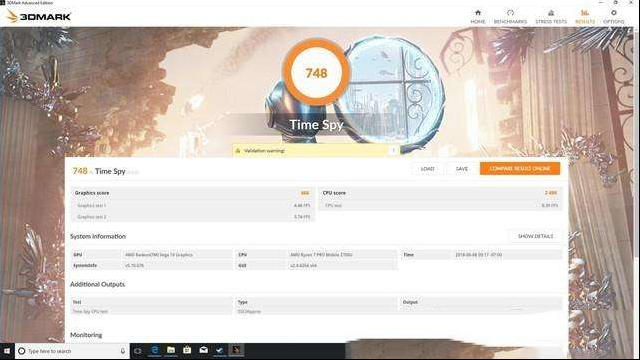This screenshot has height=360, width=640.
Task: Click the Load button
Action: pyautogui.click(x=427, y=169)
